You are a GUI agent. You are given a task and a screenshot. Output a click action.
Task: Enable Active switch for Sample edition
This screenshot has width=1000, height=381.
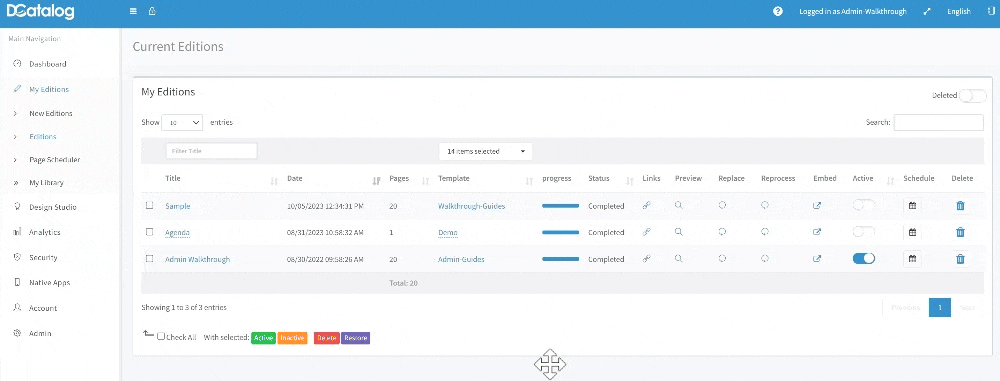[x=864, y=205]
